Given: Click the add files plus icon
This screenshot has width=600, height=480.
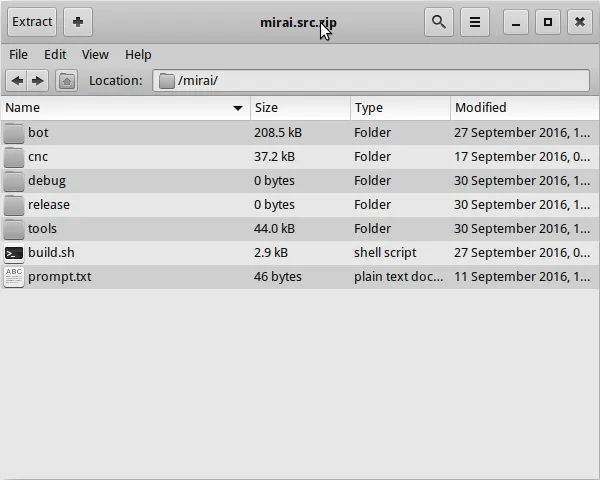Looking at the screenshot, I should click(78, 21).
